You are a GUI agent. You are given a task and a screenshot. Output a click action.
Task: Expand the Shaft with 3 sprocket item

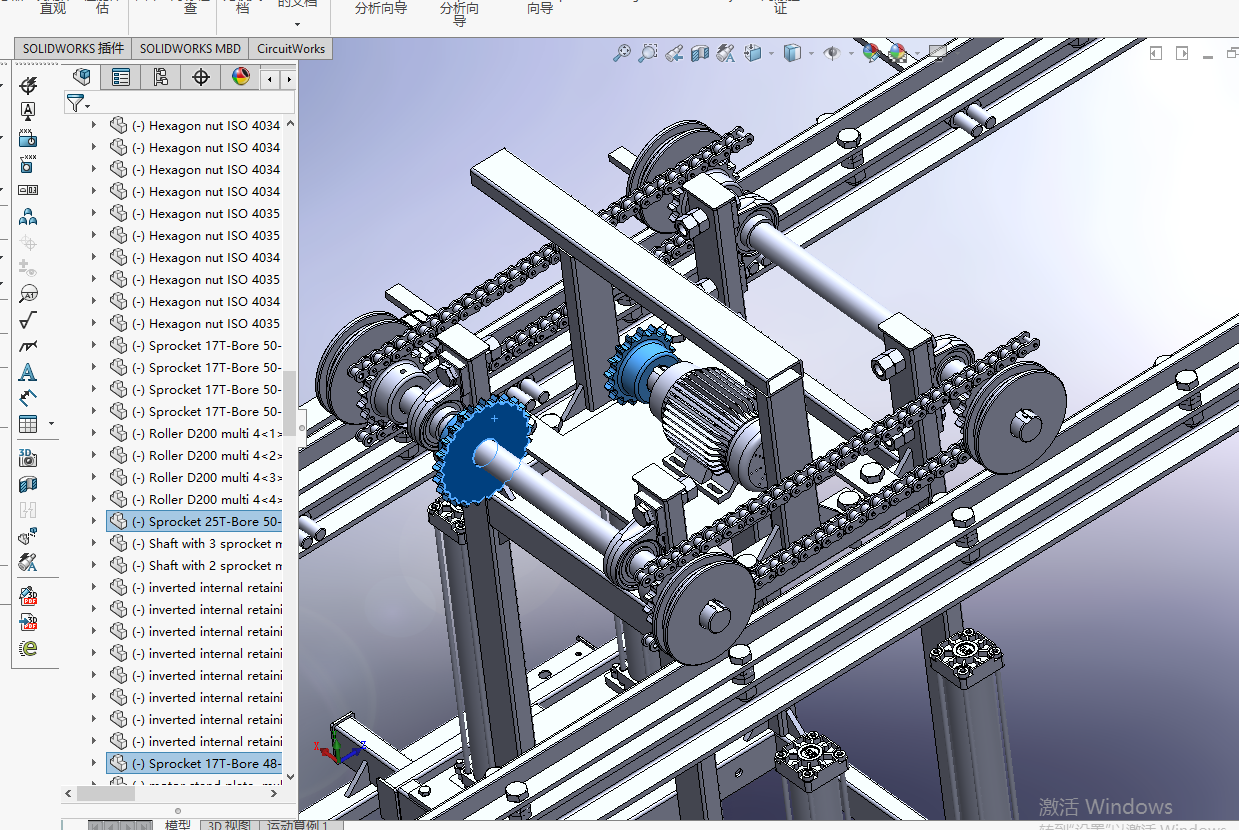(x=95, y=543)
